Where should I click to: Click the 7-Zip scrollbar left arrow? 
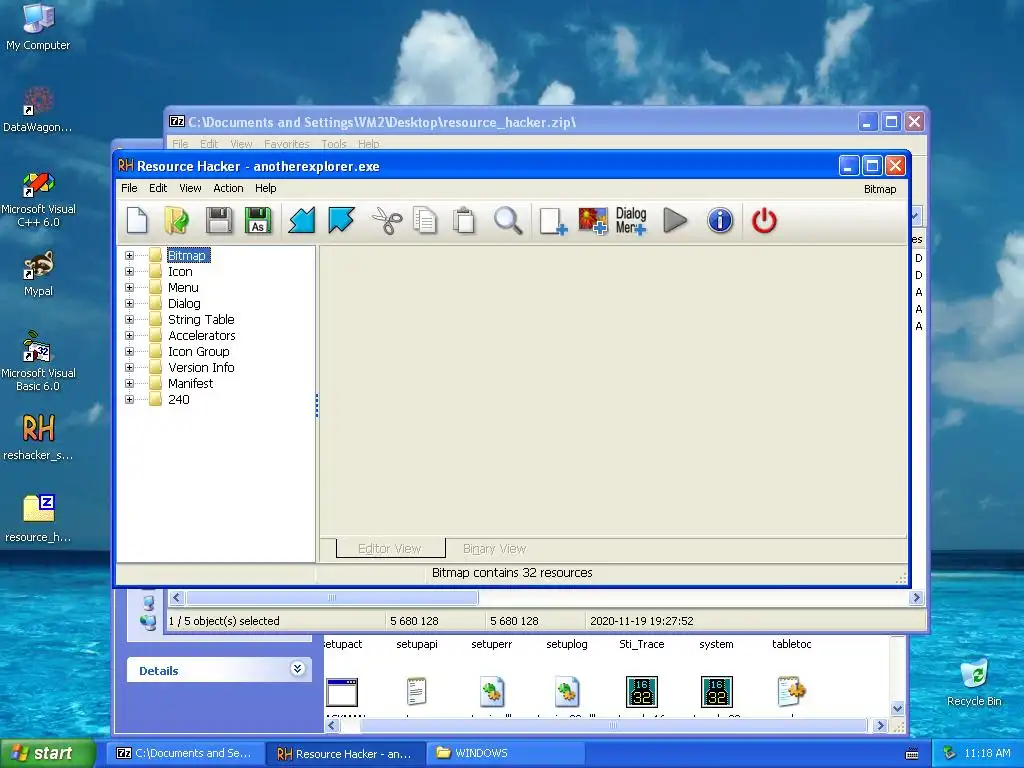point(176,598)
